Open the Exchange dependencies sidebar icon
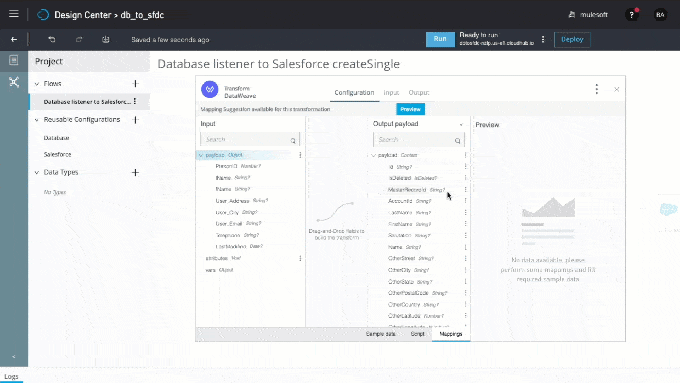The image size is (680, 383). (x=14, y=82)
